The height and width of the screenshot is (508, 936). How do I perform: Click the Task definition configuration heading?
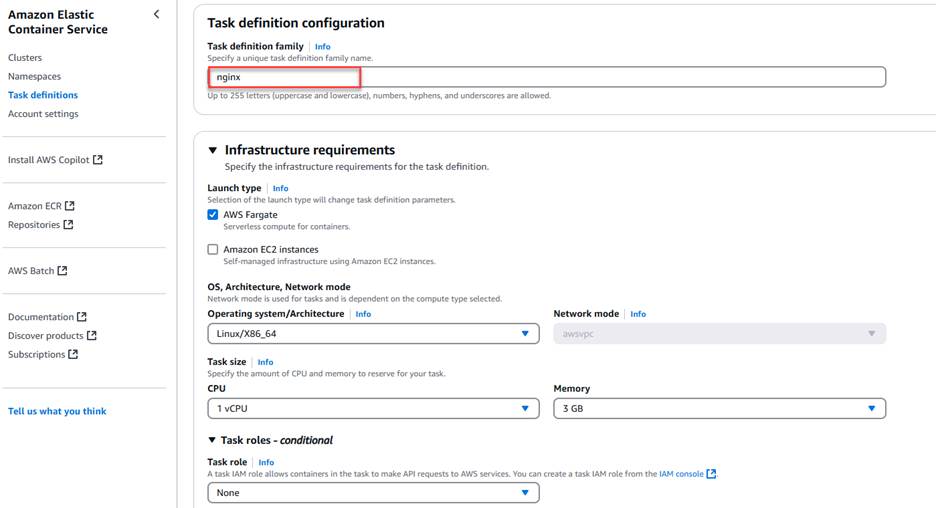pyautogui.click(x=295, y=23)
